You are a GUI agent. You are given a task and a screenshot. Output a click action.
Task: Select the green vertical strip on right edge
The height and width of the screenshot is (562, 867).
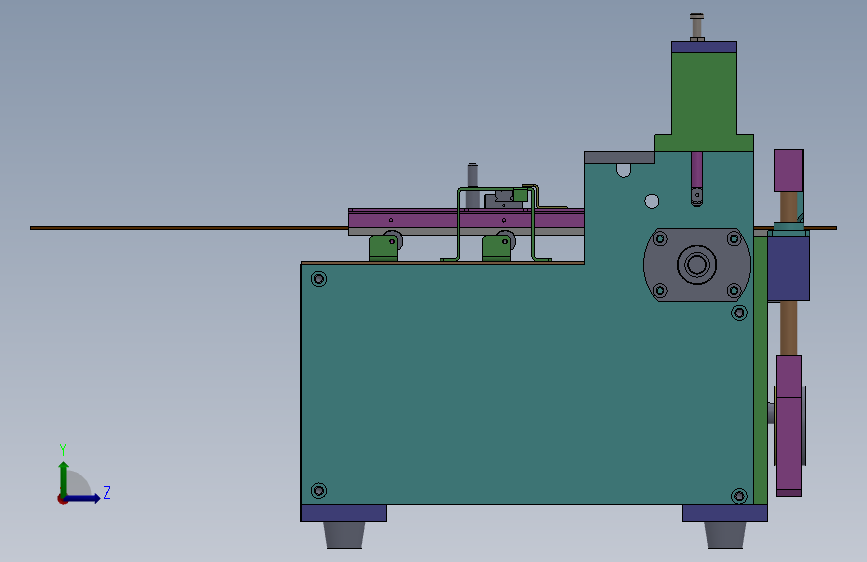pos(761,370)
